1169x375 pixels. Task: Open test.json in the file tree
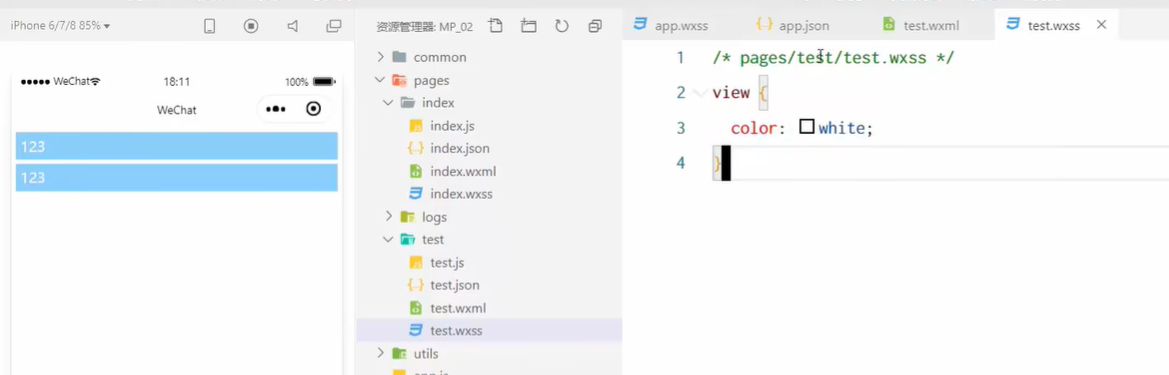tap(454, 285)
